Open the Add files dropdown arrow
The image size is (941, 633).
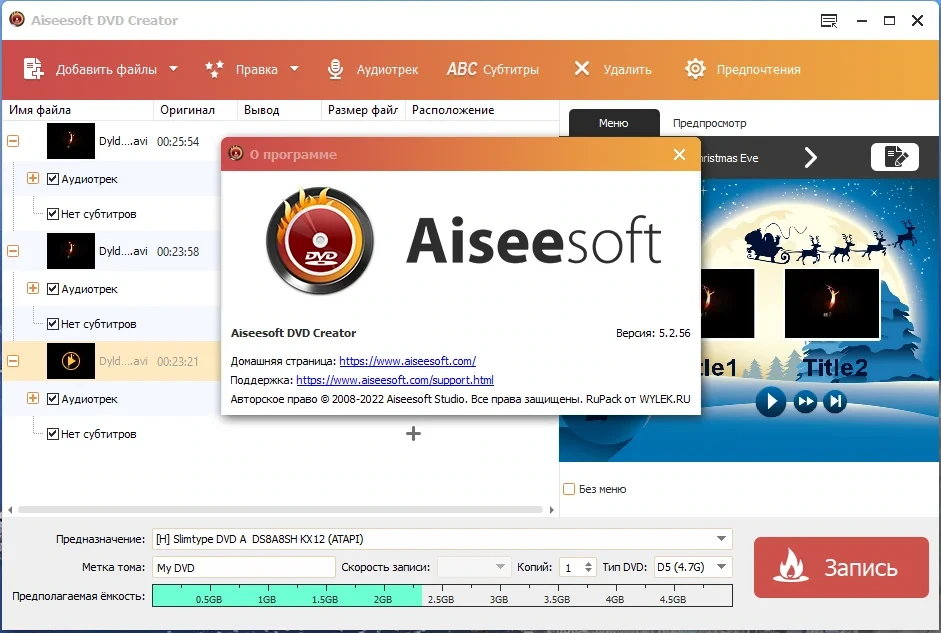pyautogui.click(x=173, y=69)
